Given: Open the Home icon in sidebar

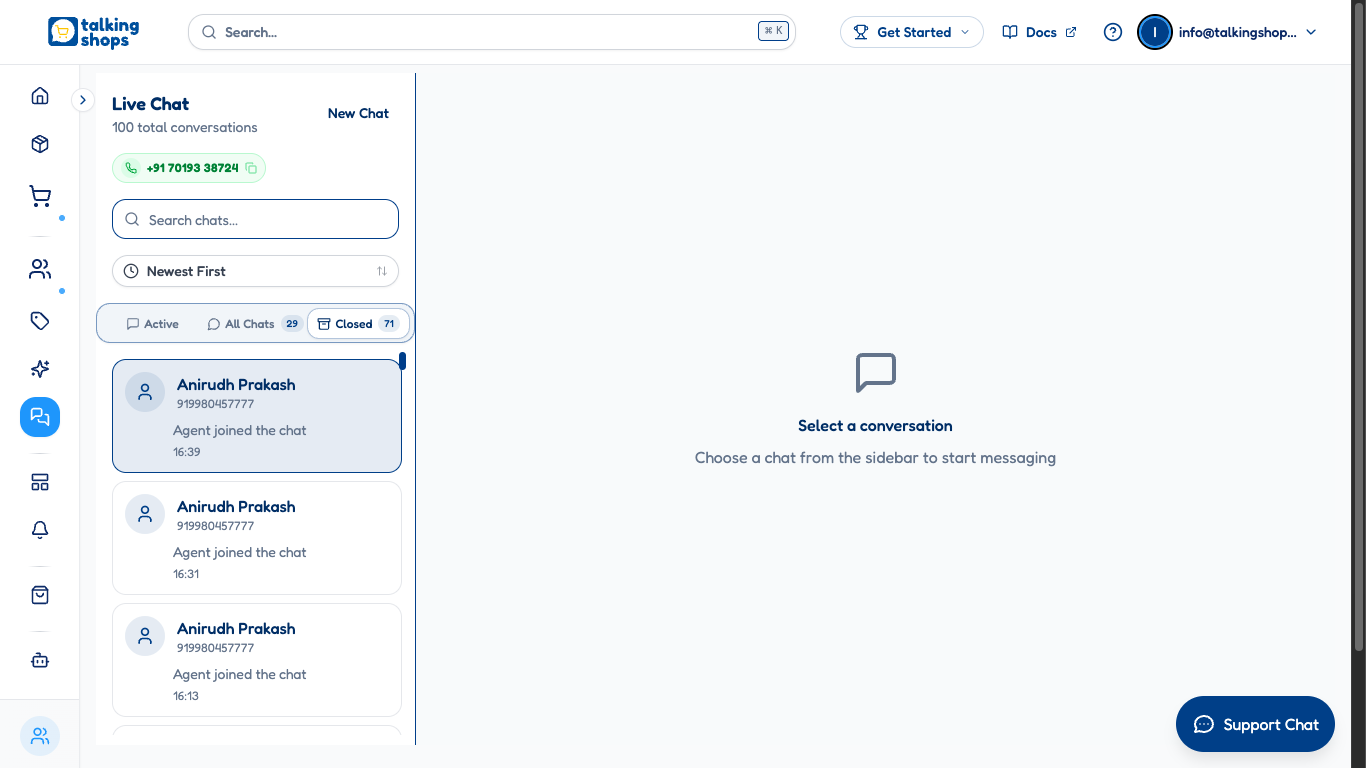Looking at the screenshot, I should (x=40, y=96).
